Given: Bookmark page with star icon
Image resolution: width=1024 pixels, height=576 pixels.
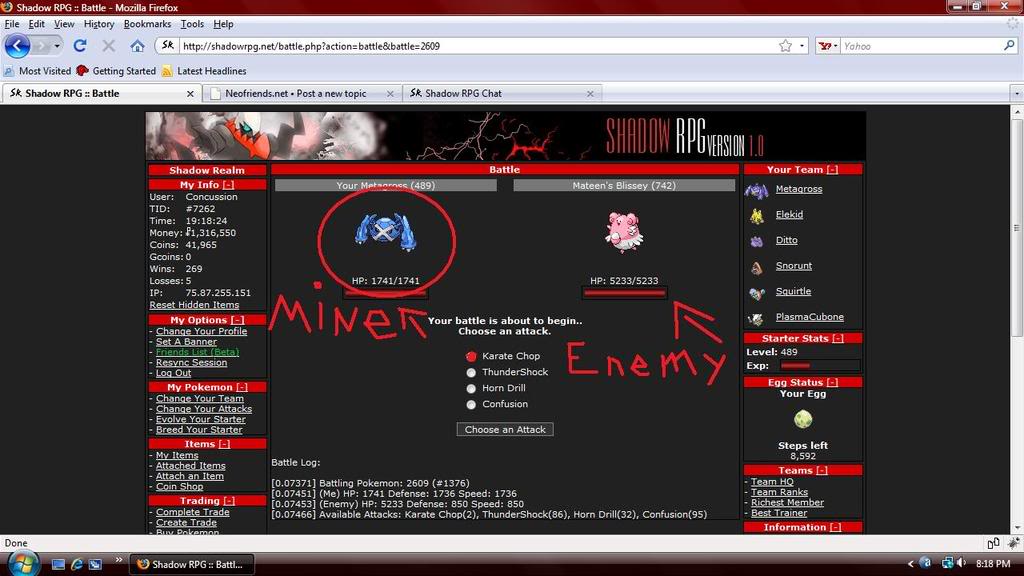Looking at the screenshot, I should tap(785, 46).
